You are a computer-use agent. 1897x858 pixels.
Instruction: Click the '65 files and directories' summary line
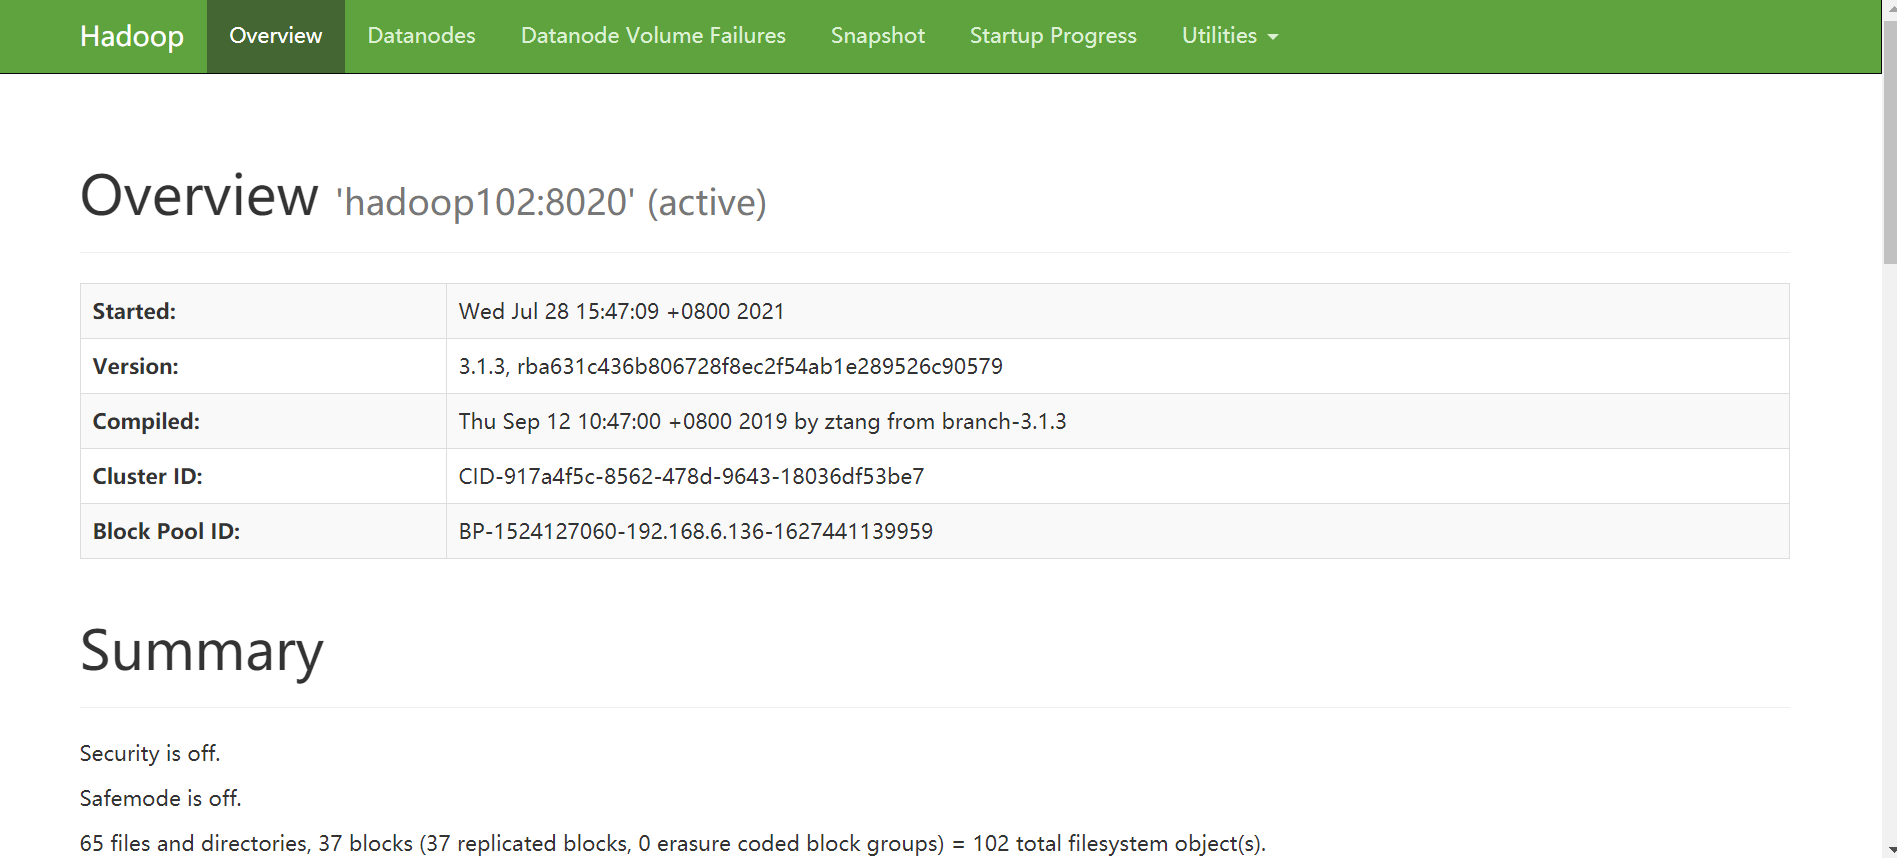673,843
